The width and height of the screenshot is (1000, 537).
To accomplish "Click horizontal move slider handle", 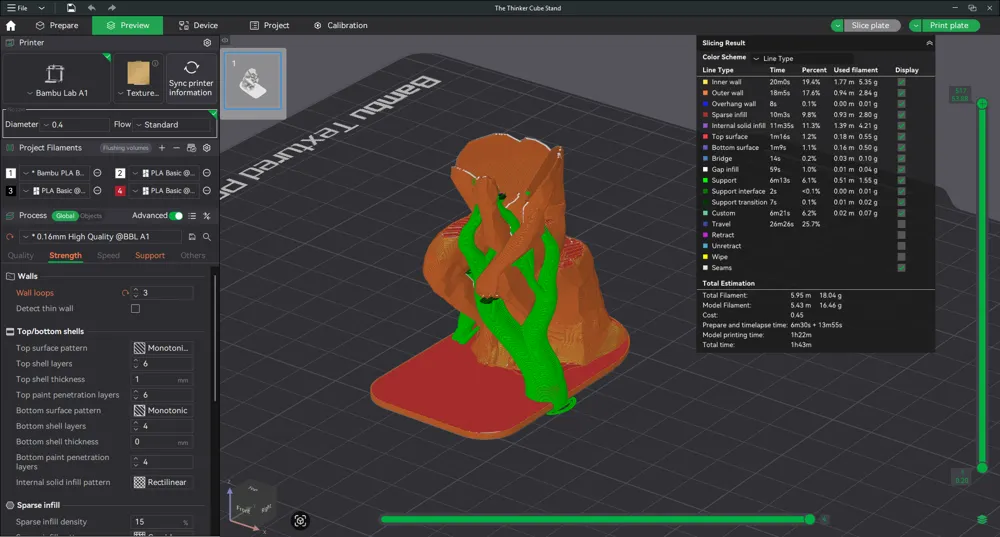I will coord(809,519).
